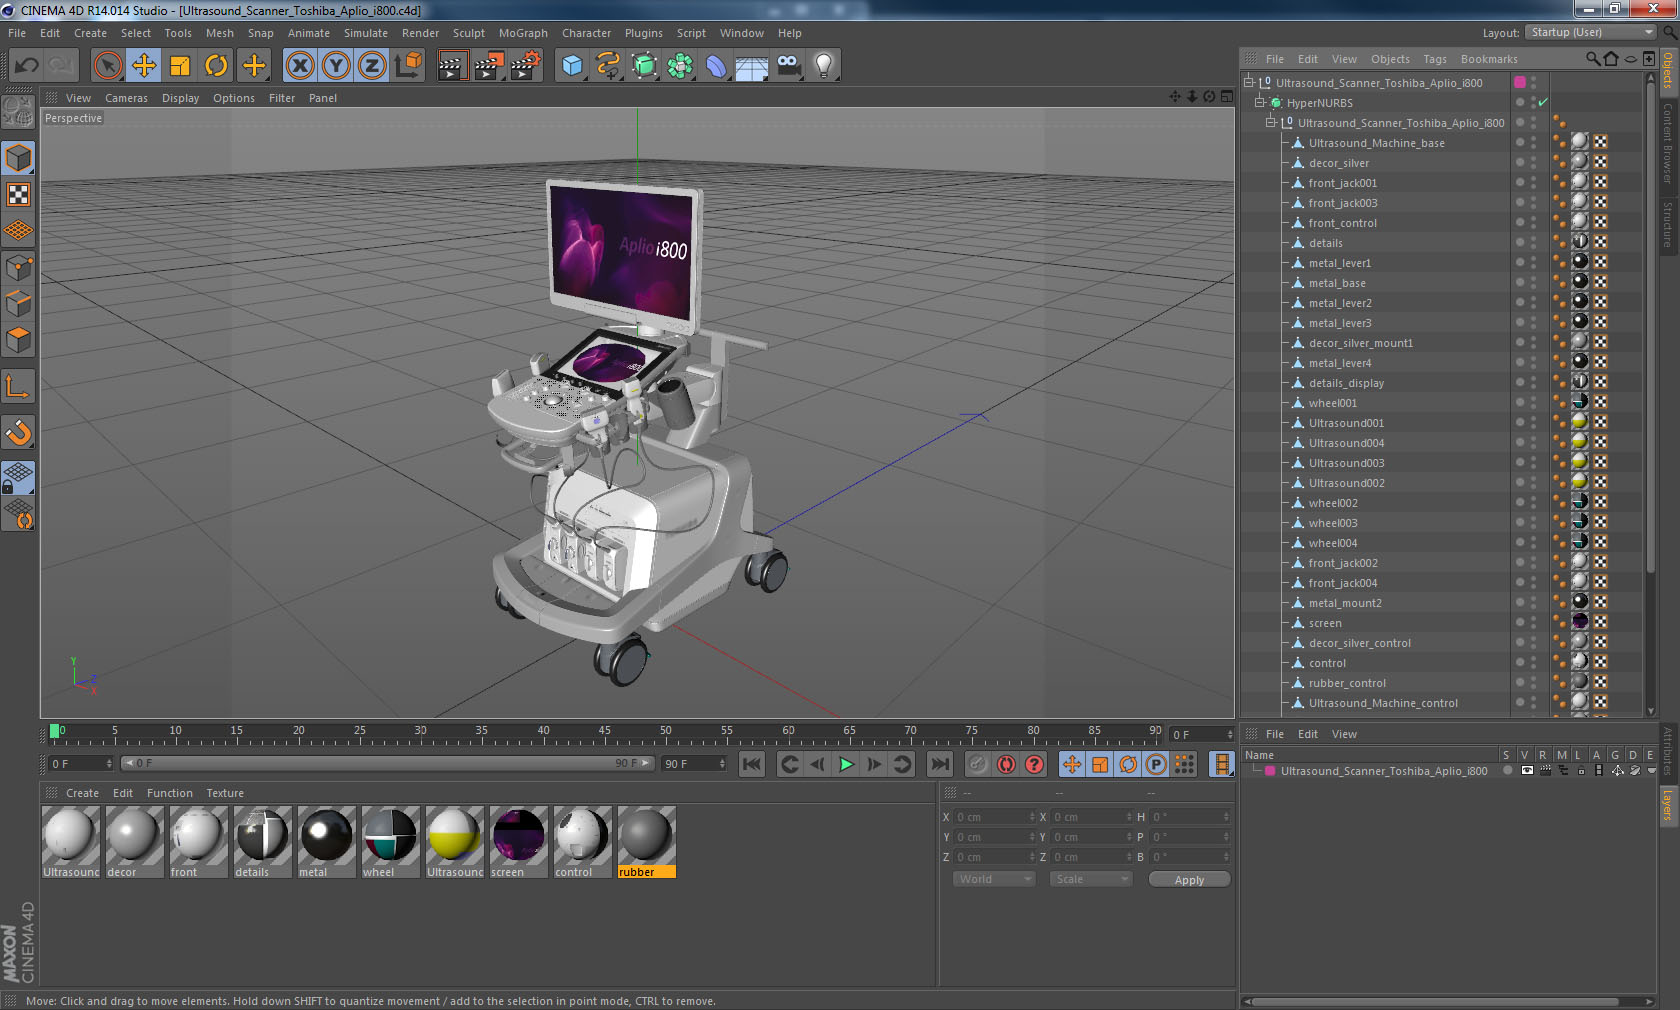Open the Scale mode dropdown
The width and height of the screenshot is (1680, 1010).
[x=1090, y=879]
